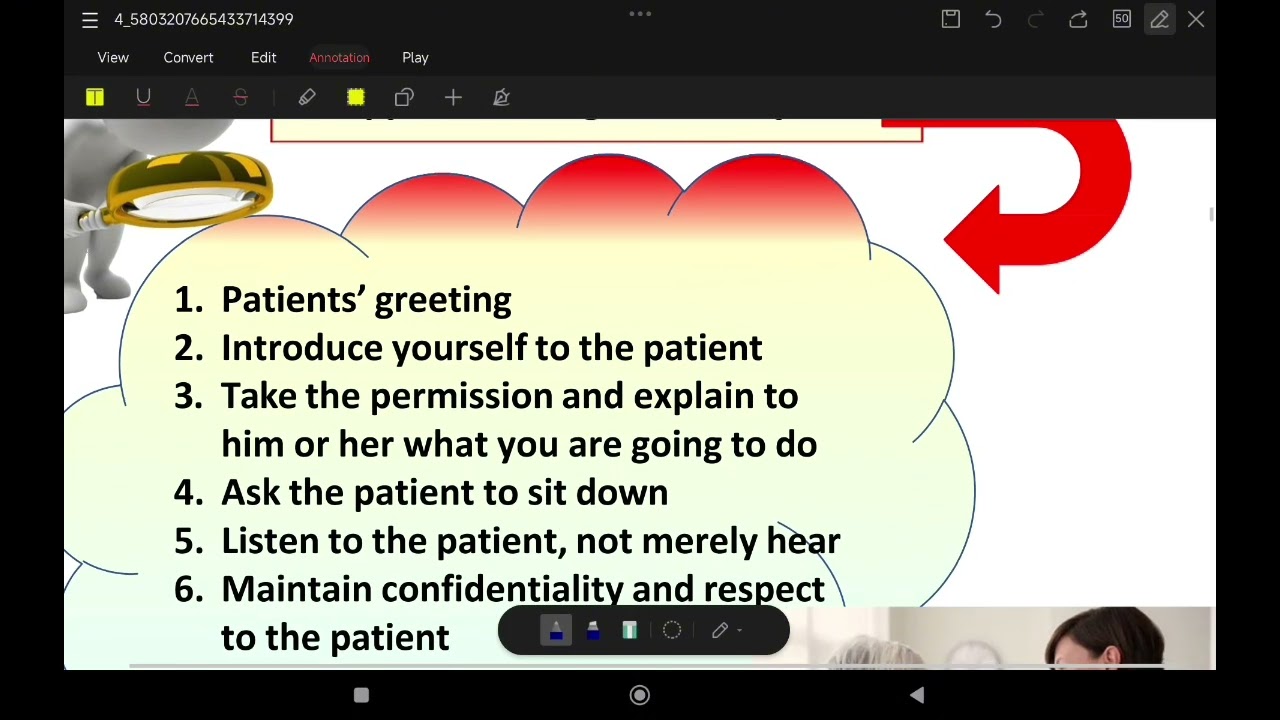Redo the undone action
Viewport: 1280px width, 720px height.
click(1036, 19)
